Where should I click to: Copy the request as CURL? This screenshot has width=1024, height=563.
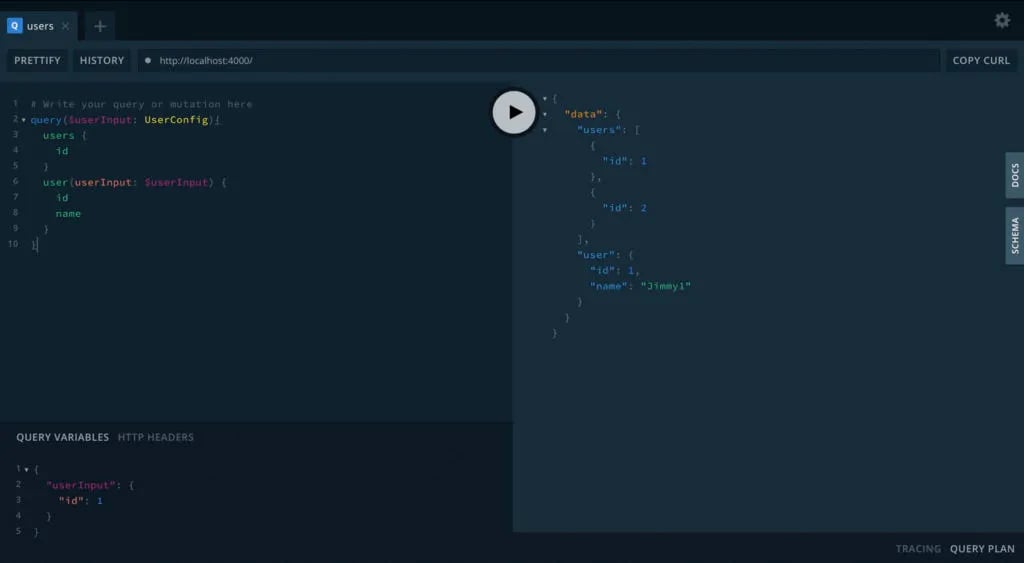pos(981,60)
